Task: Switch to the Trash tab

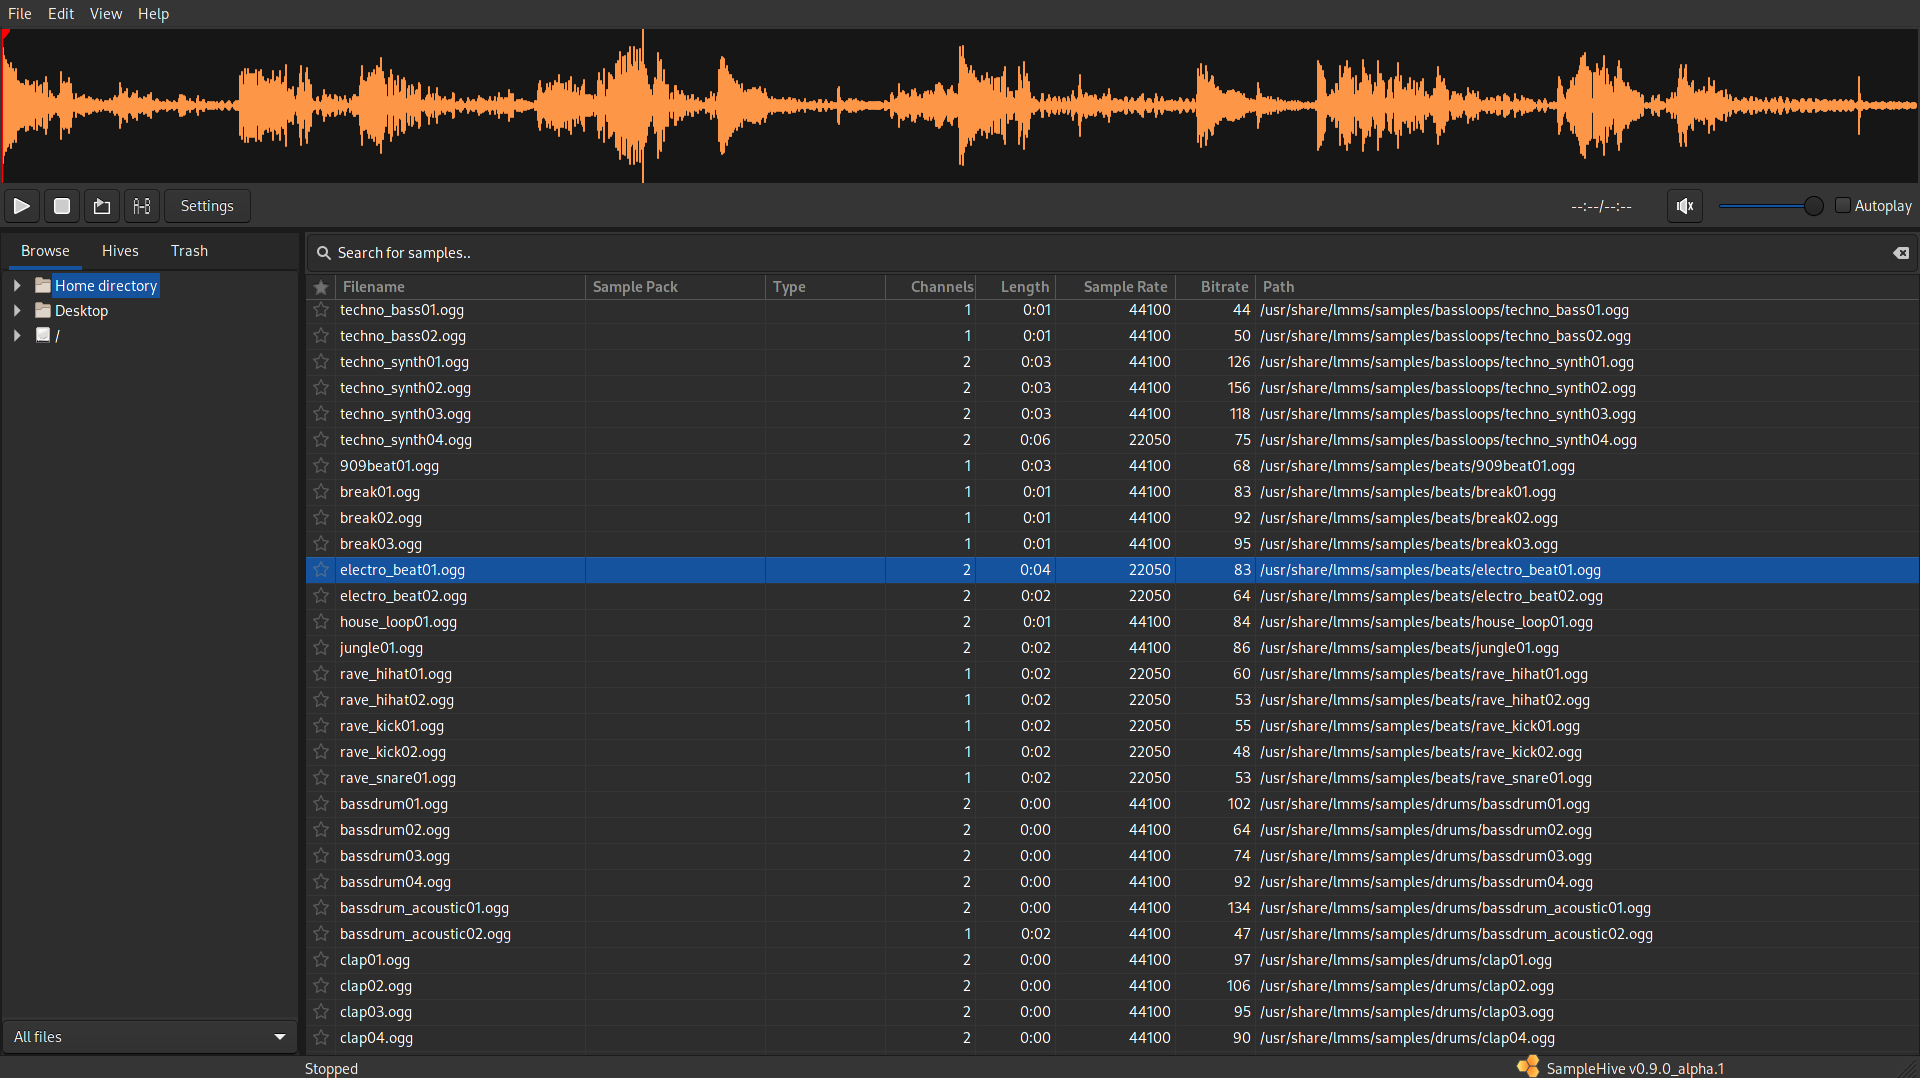Action: coord(189,251)
